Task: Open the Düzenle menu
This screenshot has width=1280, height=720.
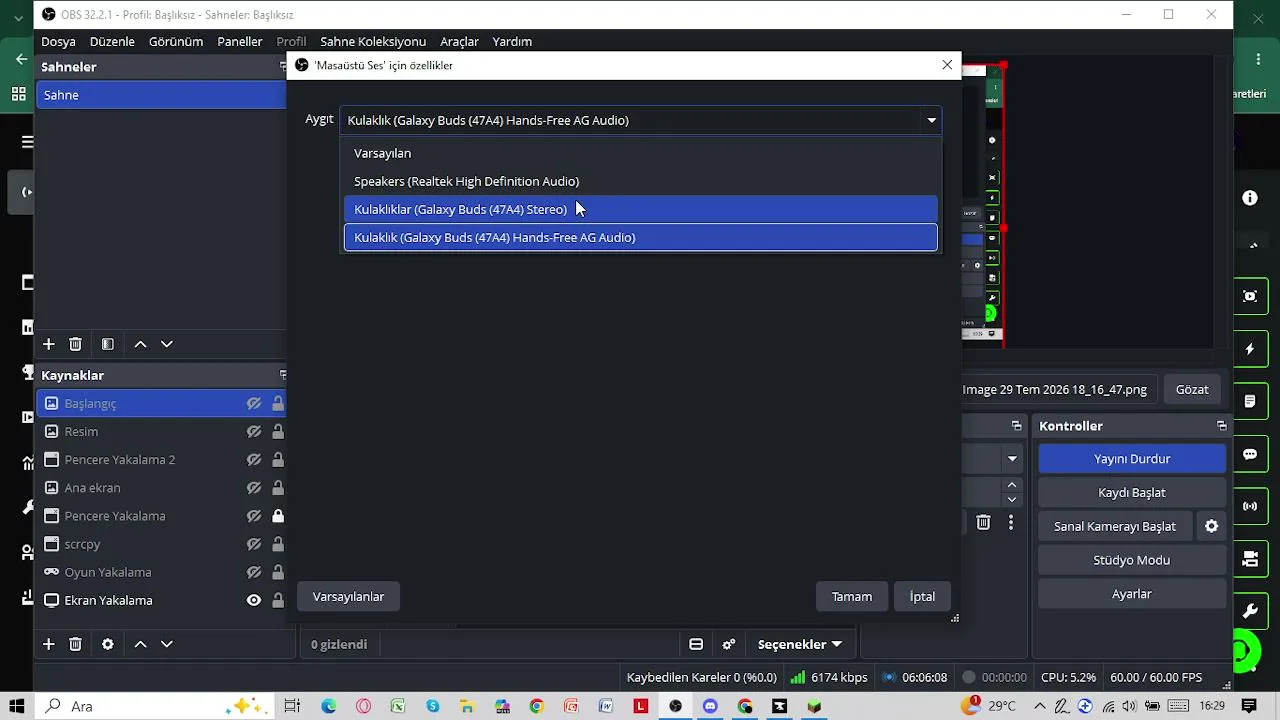Action: click(112, 41)
